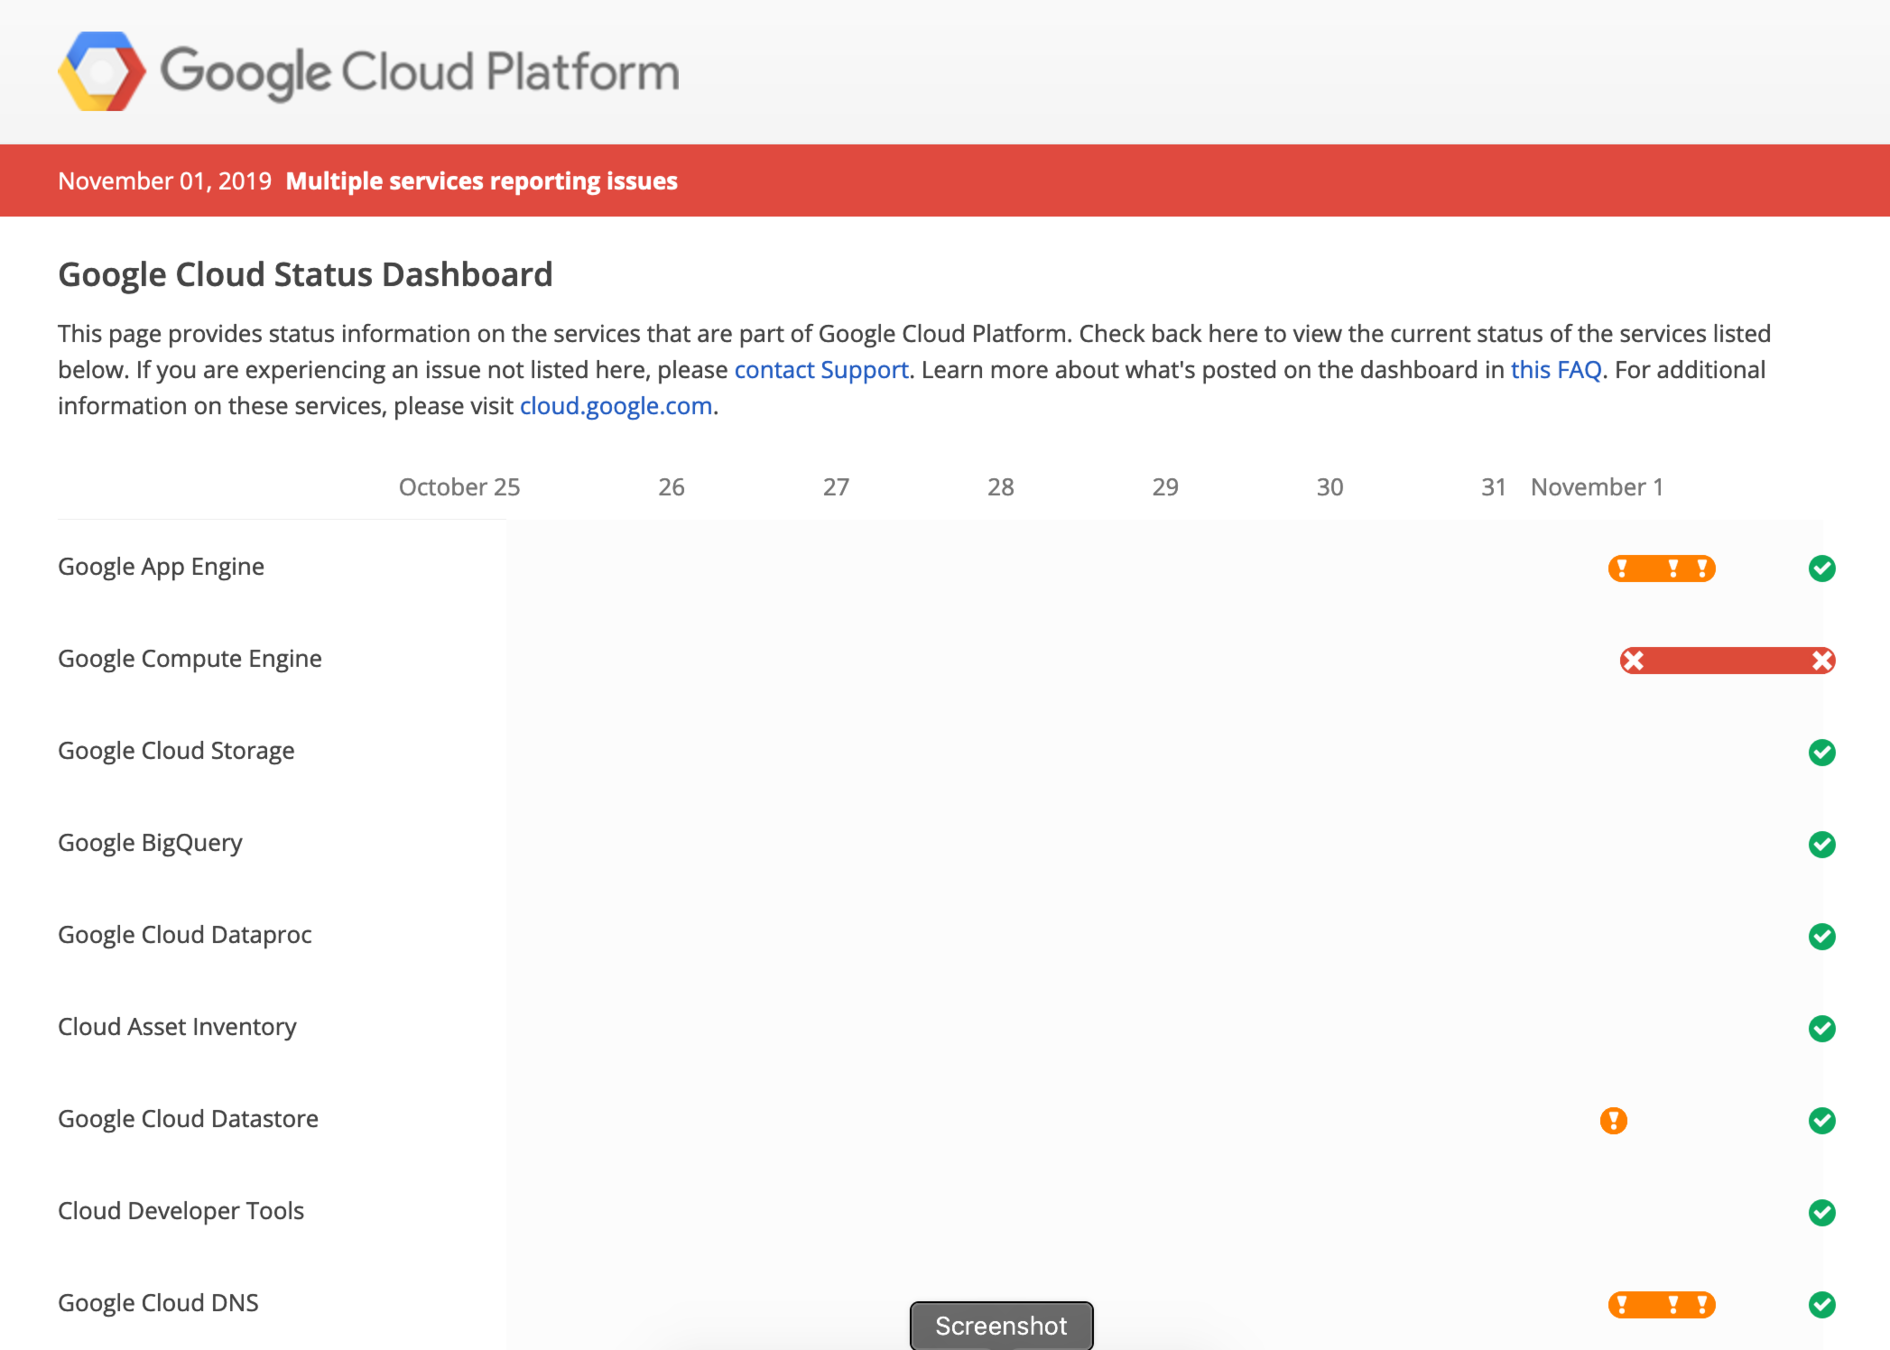This screenshot has height=1350, width=1890.
Task: Click the green checkmark for Google Cloud DNS
Action: [1822, 1304]
